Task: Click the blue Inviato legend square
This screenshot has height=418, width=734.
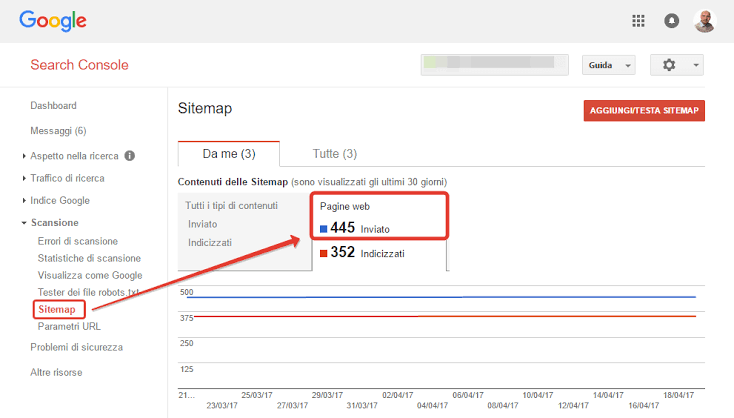Action: click(323, 229)
